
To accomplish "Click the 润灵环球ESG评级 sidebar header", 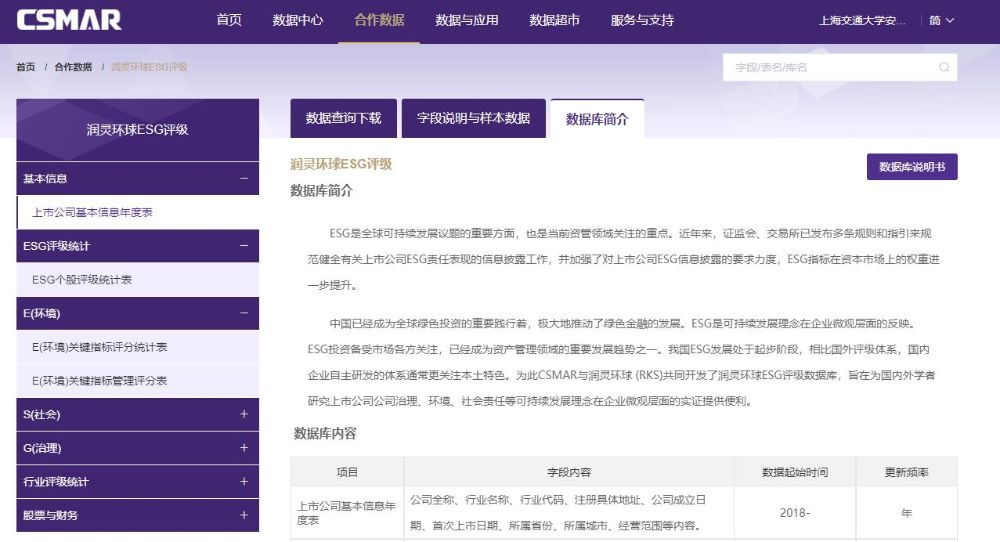I will tap(137, 129).
